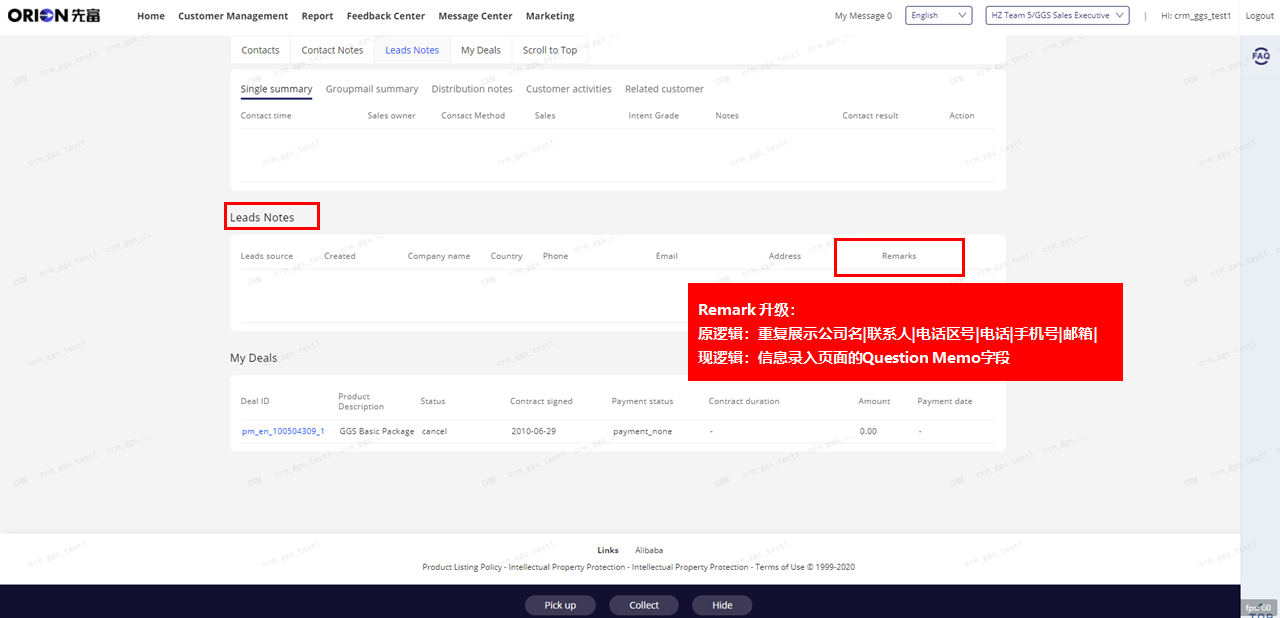
Task: Open the FAQ icon in sidebar
Action: (x=1261, y=56)
